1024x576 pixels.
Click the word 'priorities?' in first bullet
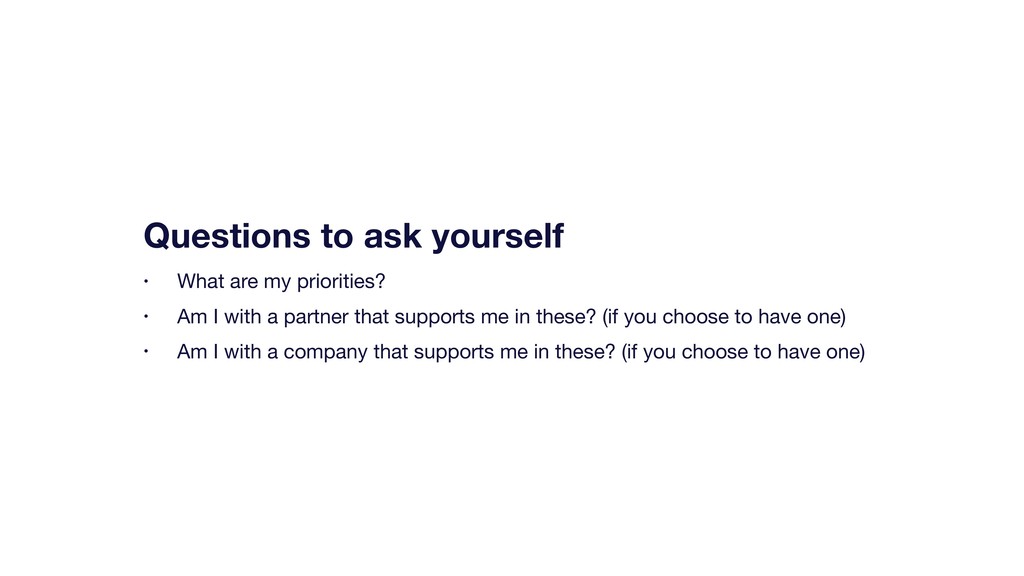(341, 281)
